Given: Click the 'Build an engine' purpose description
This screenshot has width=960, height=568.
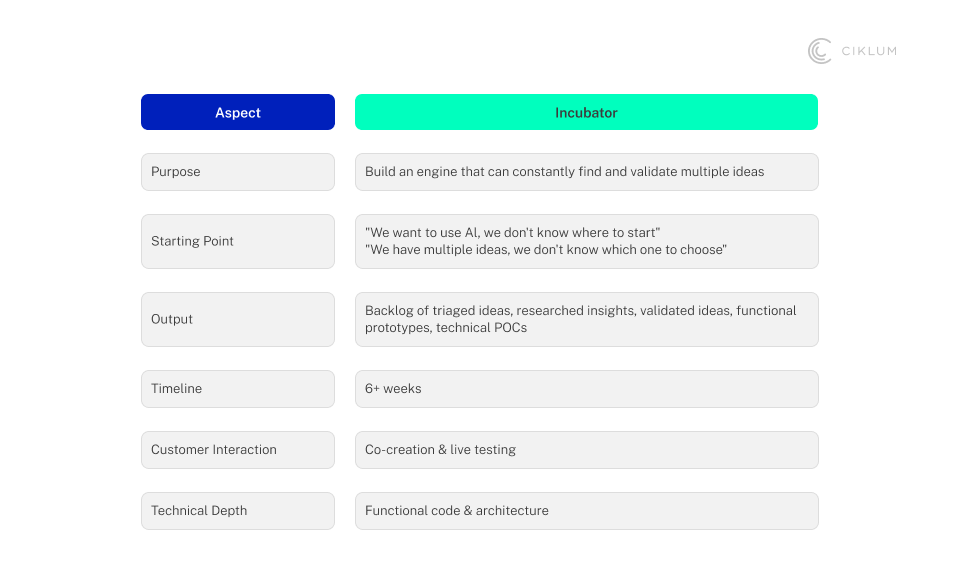Looking at the screenshot, I should click(x=564, y=172).
